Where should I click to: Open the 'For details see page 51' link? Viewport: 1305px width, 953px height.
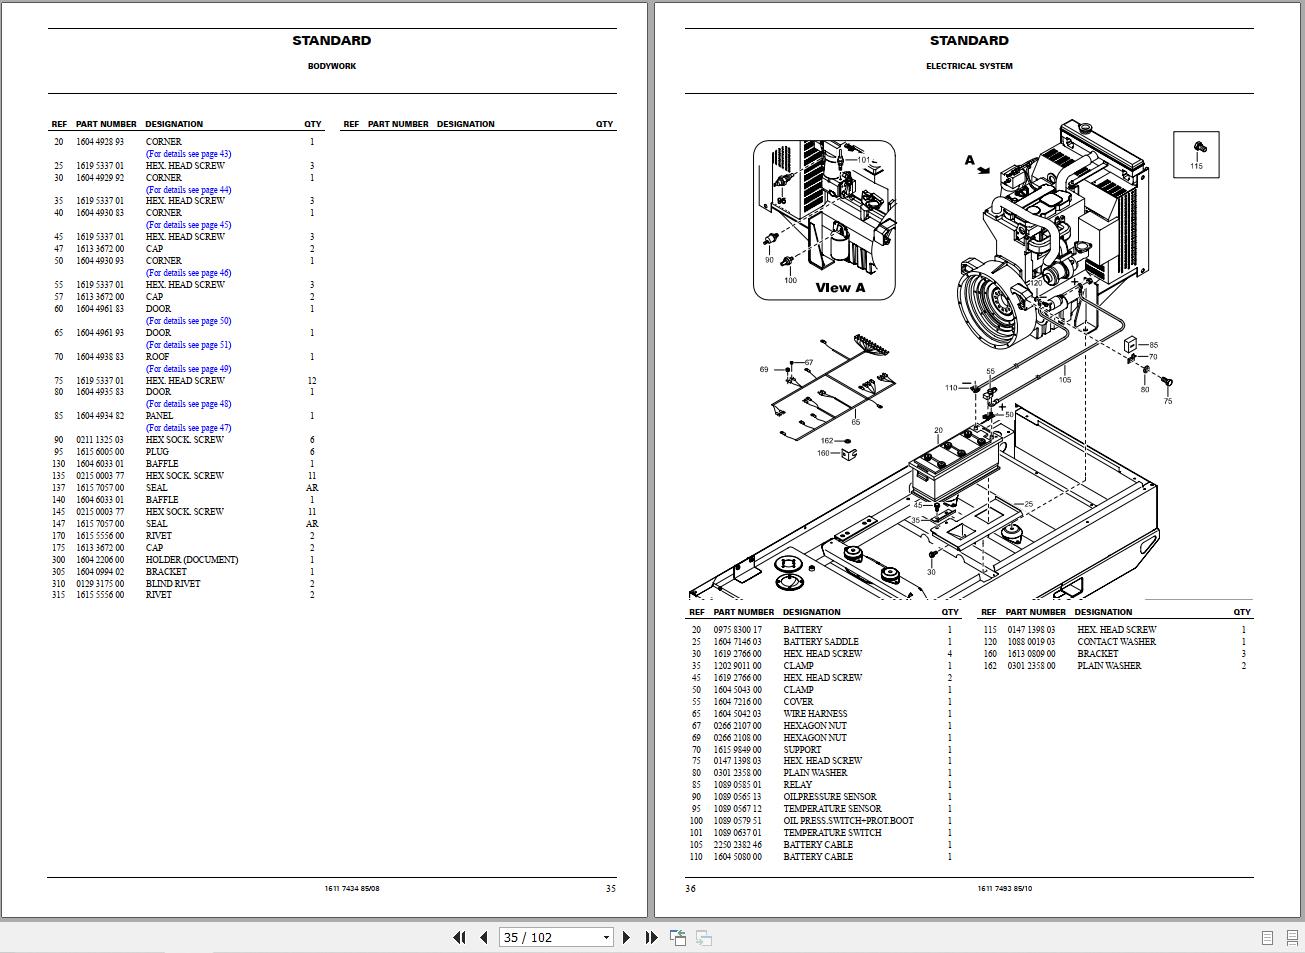click(x=187, y=344)
